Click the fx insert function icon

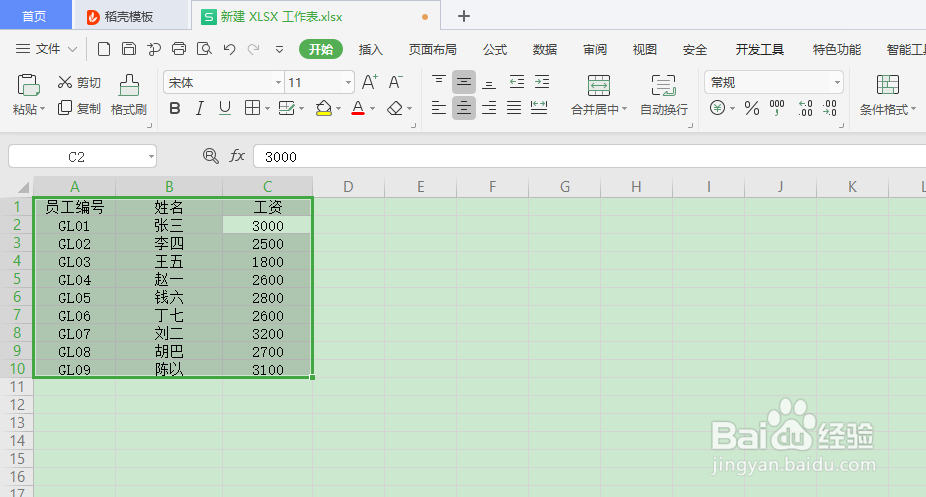pos(237,156)
